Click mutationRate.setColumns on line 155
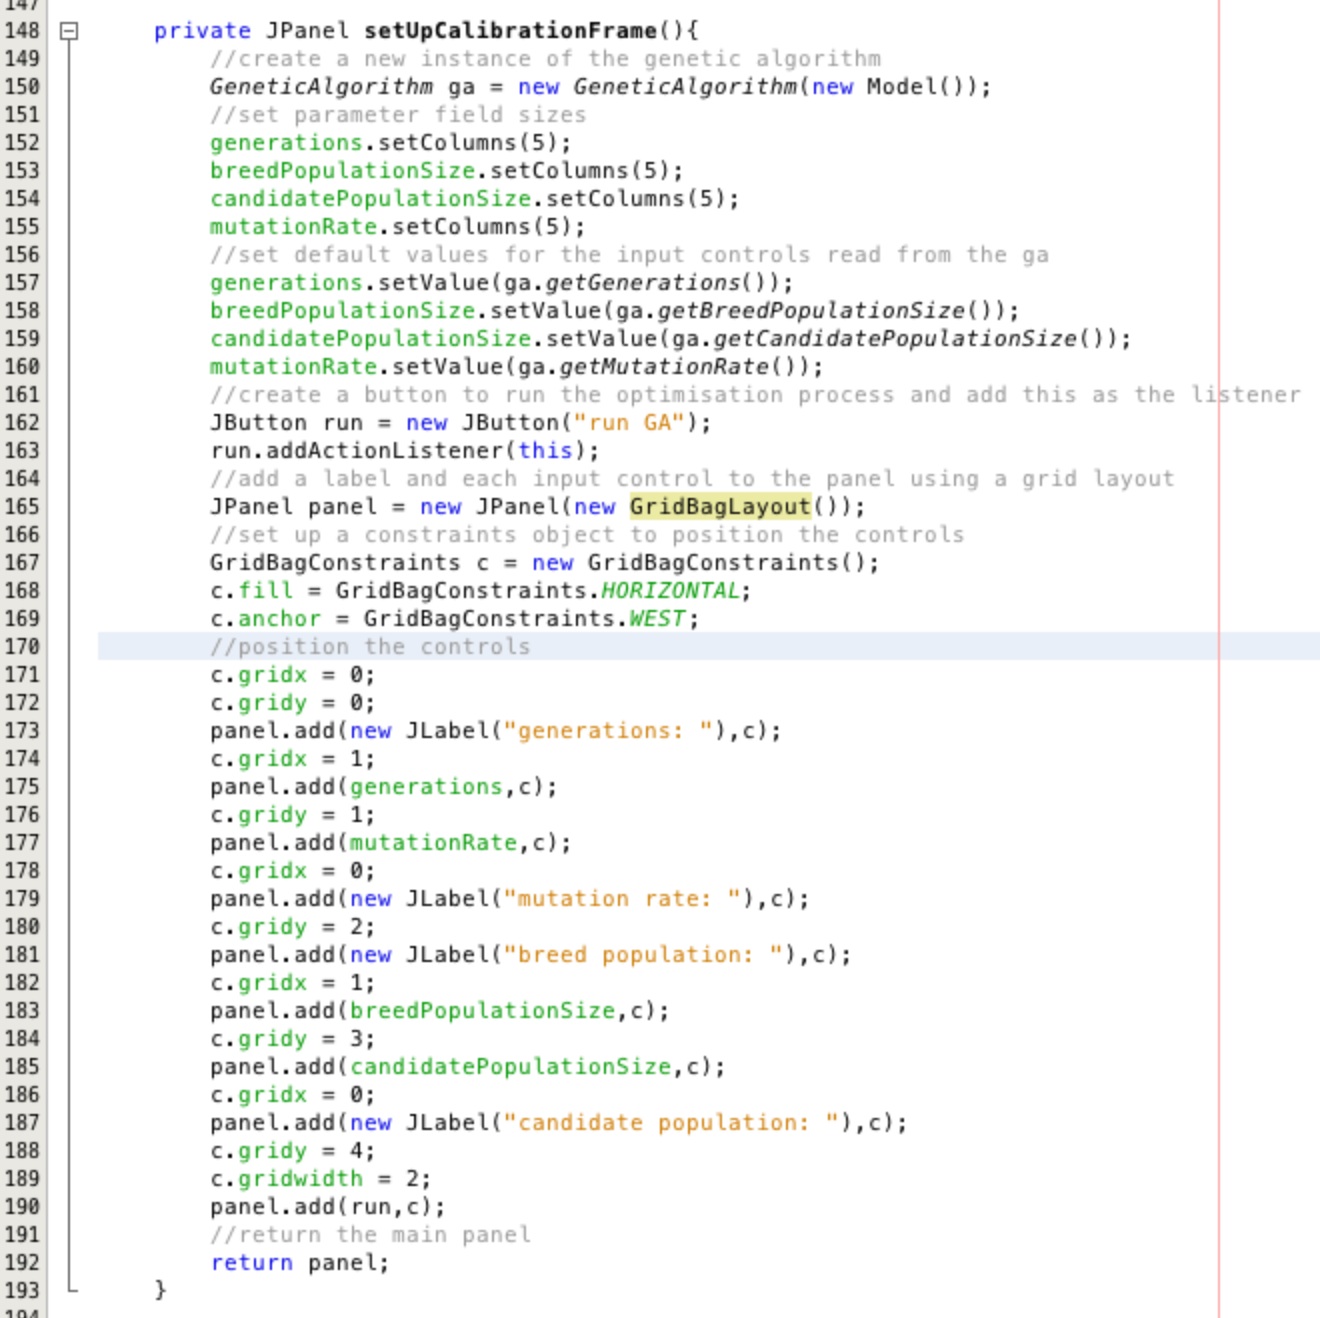 pyautogui.click(x=370, y=227)
